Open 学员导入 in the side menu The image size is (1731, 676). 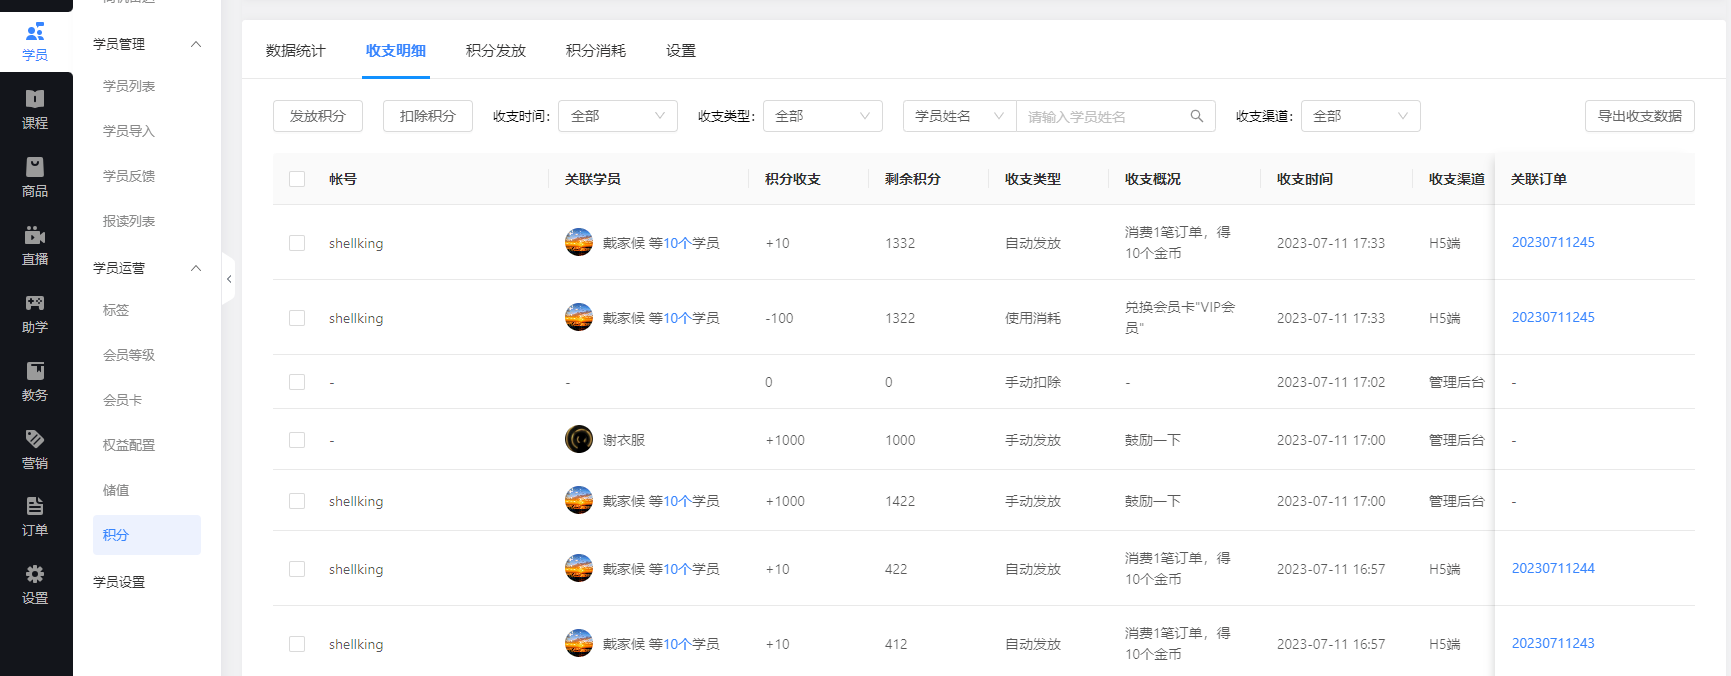[129, 131]
